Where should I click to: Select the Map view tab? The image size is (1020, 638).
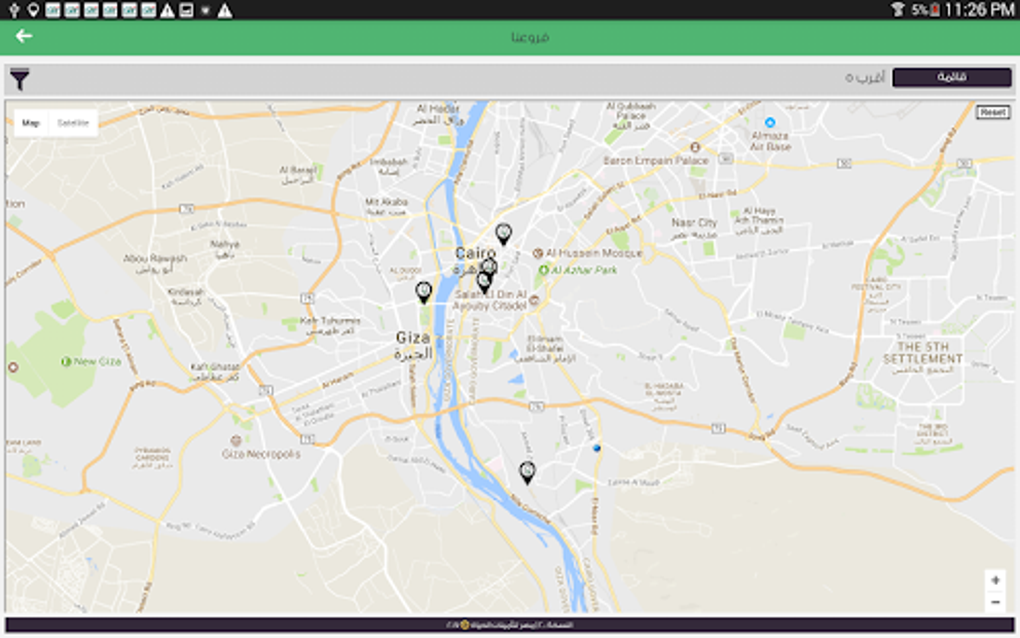31,123
